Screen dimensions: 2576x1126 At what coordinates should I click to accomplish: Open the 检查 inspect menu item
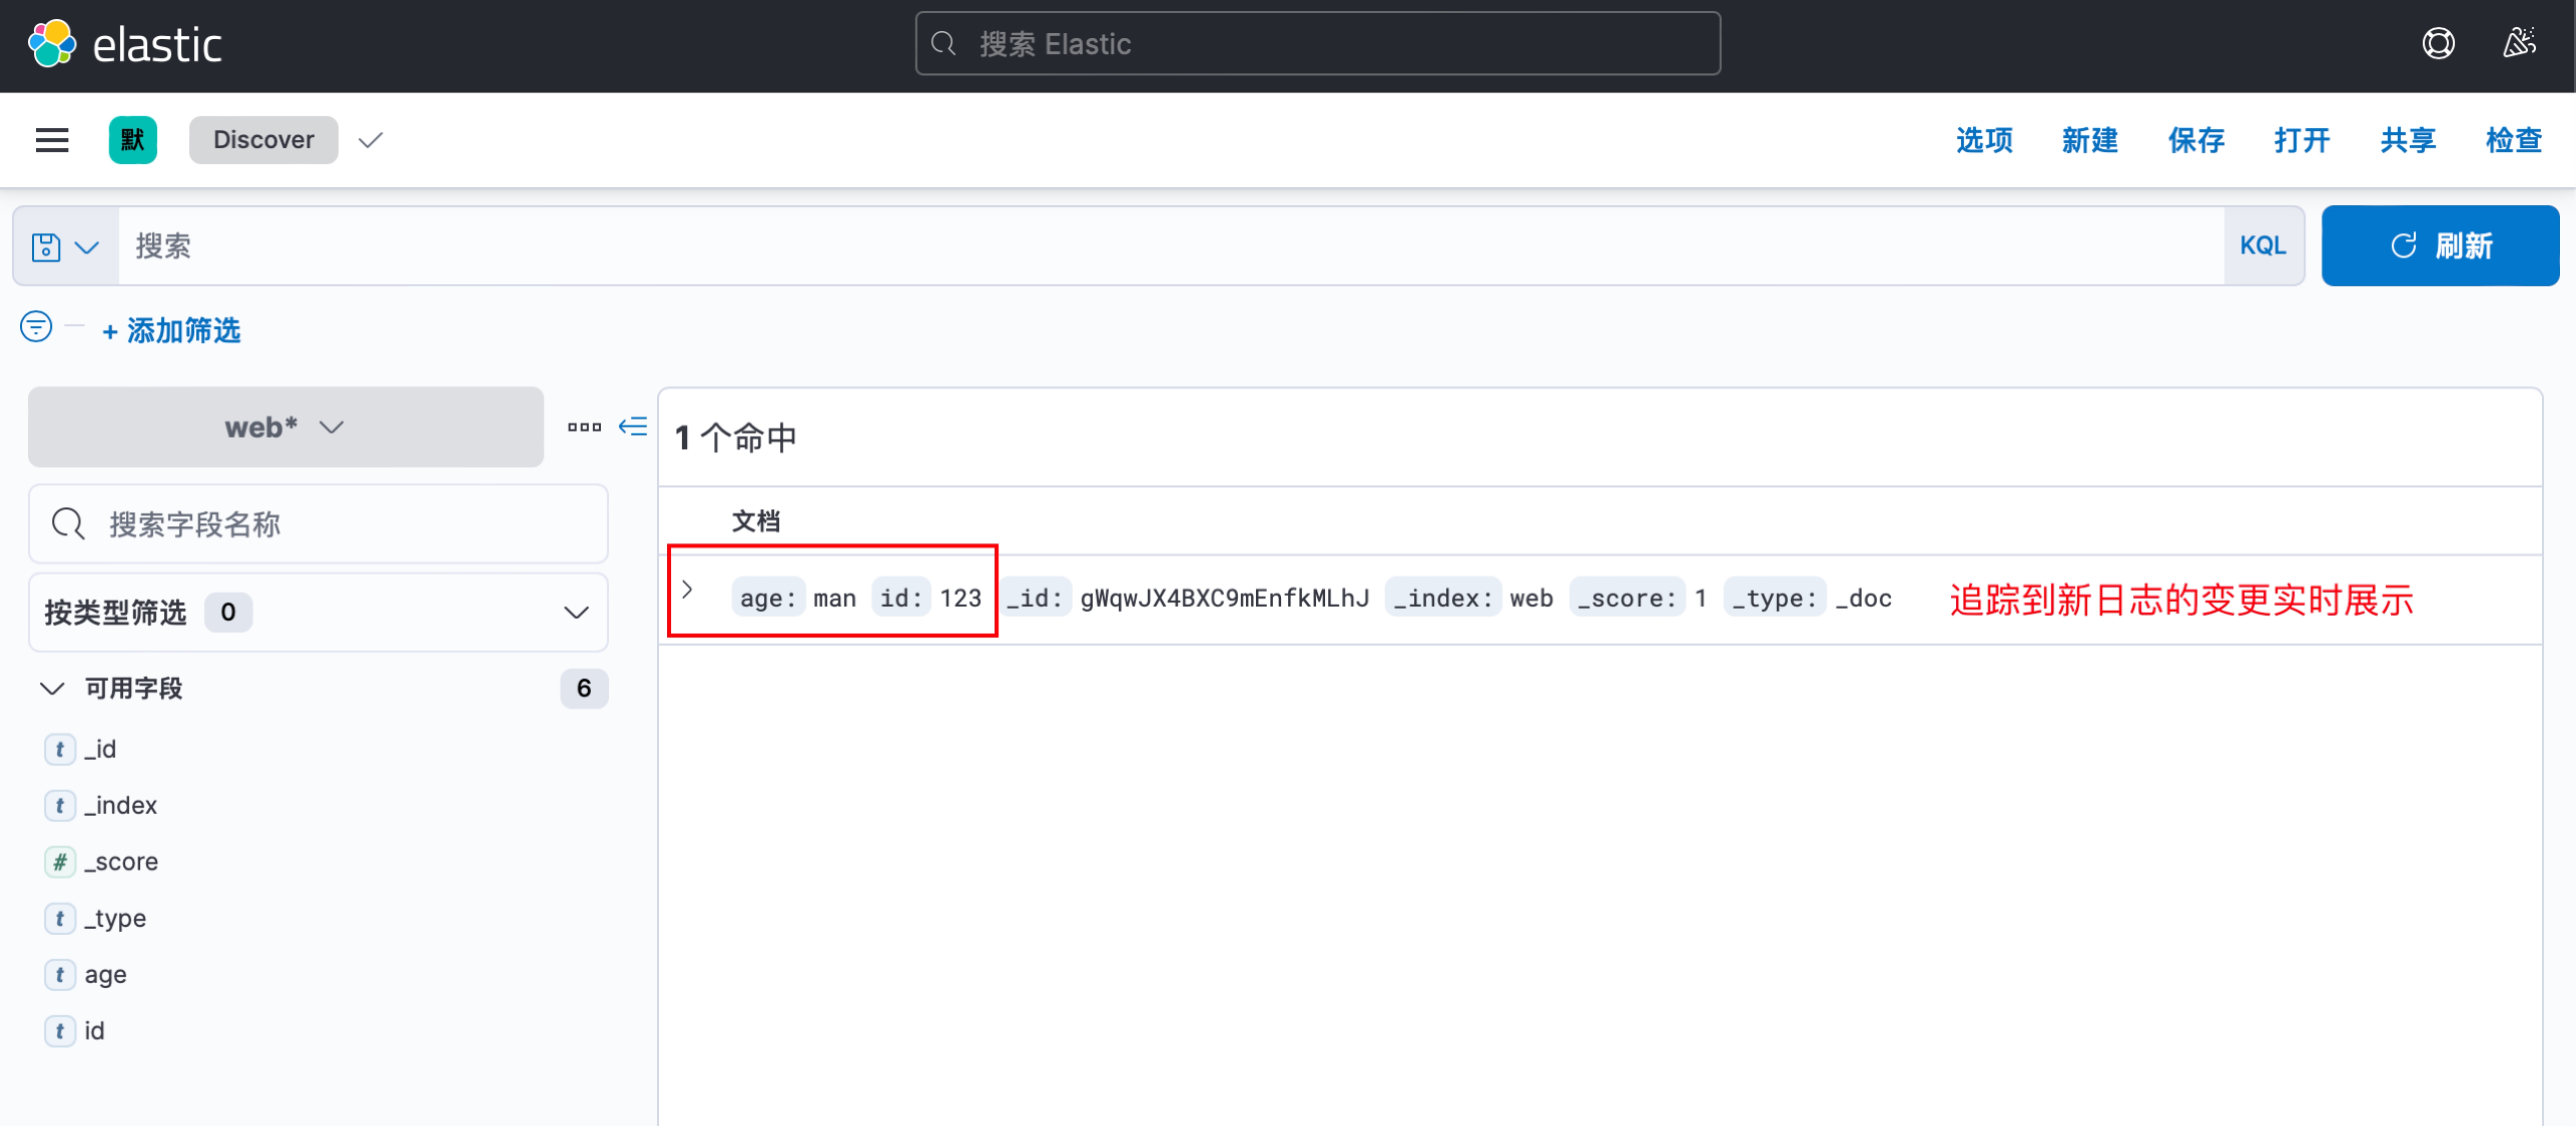click(2513, 140)
